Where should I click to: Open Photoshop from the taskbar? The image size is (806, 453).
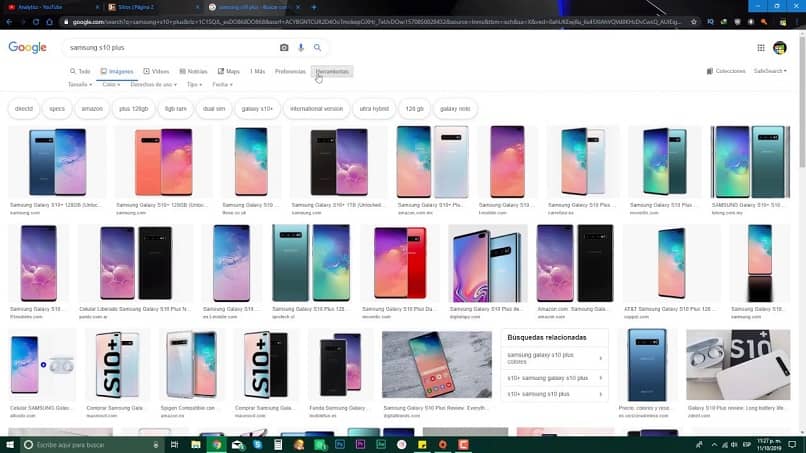click(x=340, y=444)
